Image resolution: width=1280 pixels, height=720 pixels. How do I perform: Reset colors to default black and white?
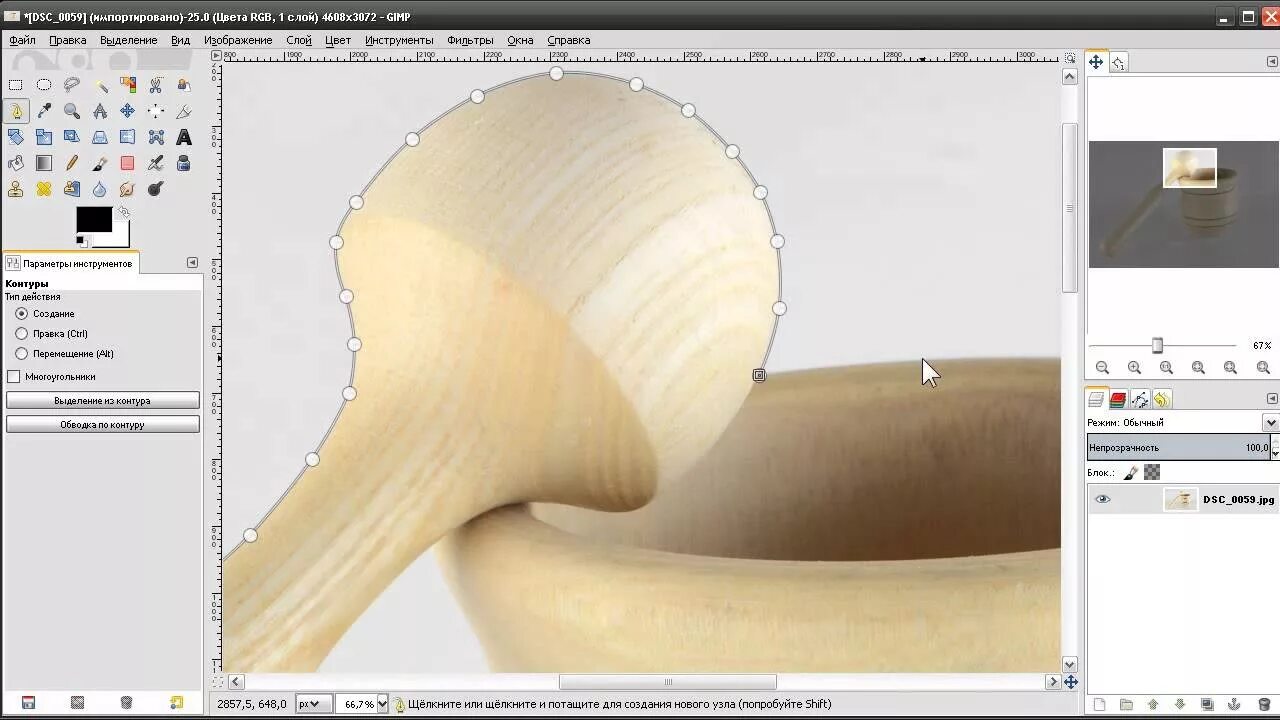point(82,241)
